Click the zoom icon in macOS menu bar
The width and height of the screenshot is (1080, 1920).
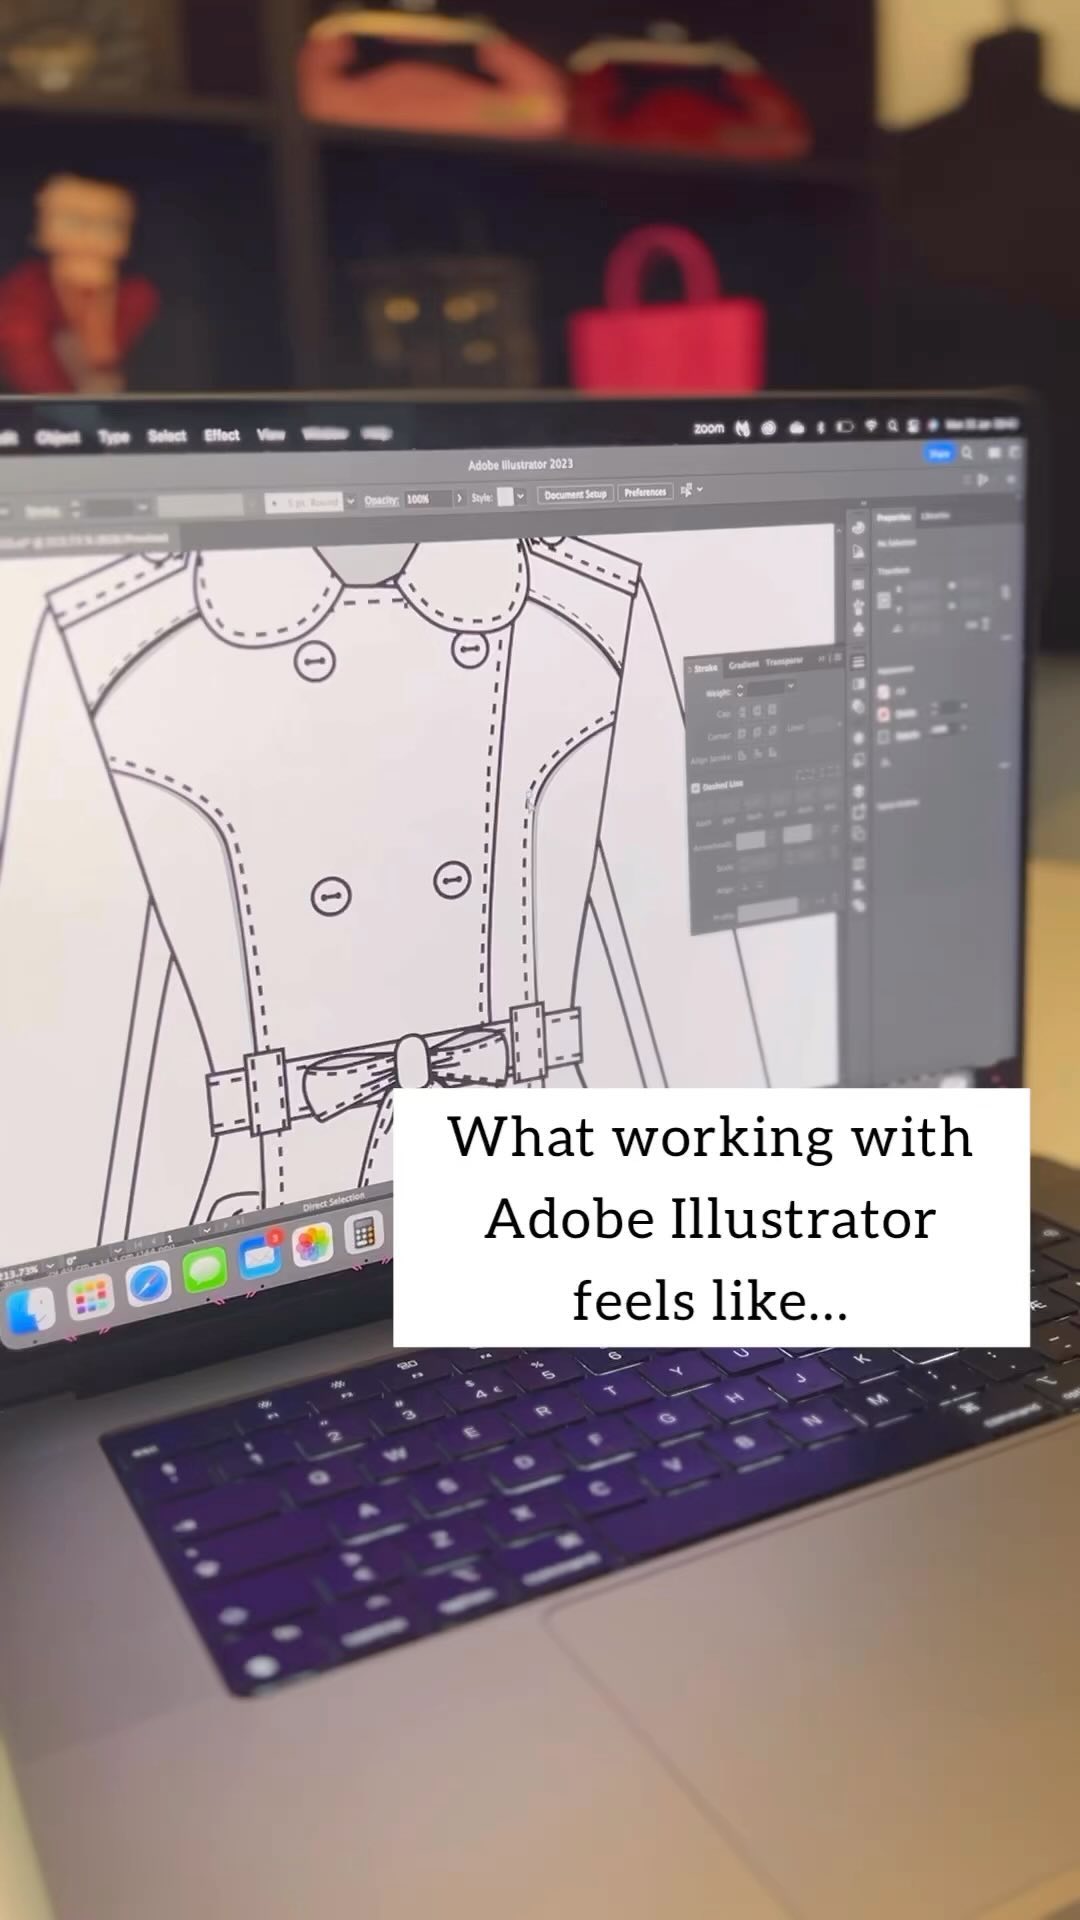point(709,428)
